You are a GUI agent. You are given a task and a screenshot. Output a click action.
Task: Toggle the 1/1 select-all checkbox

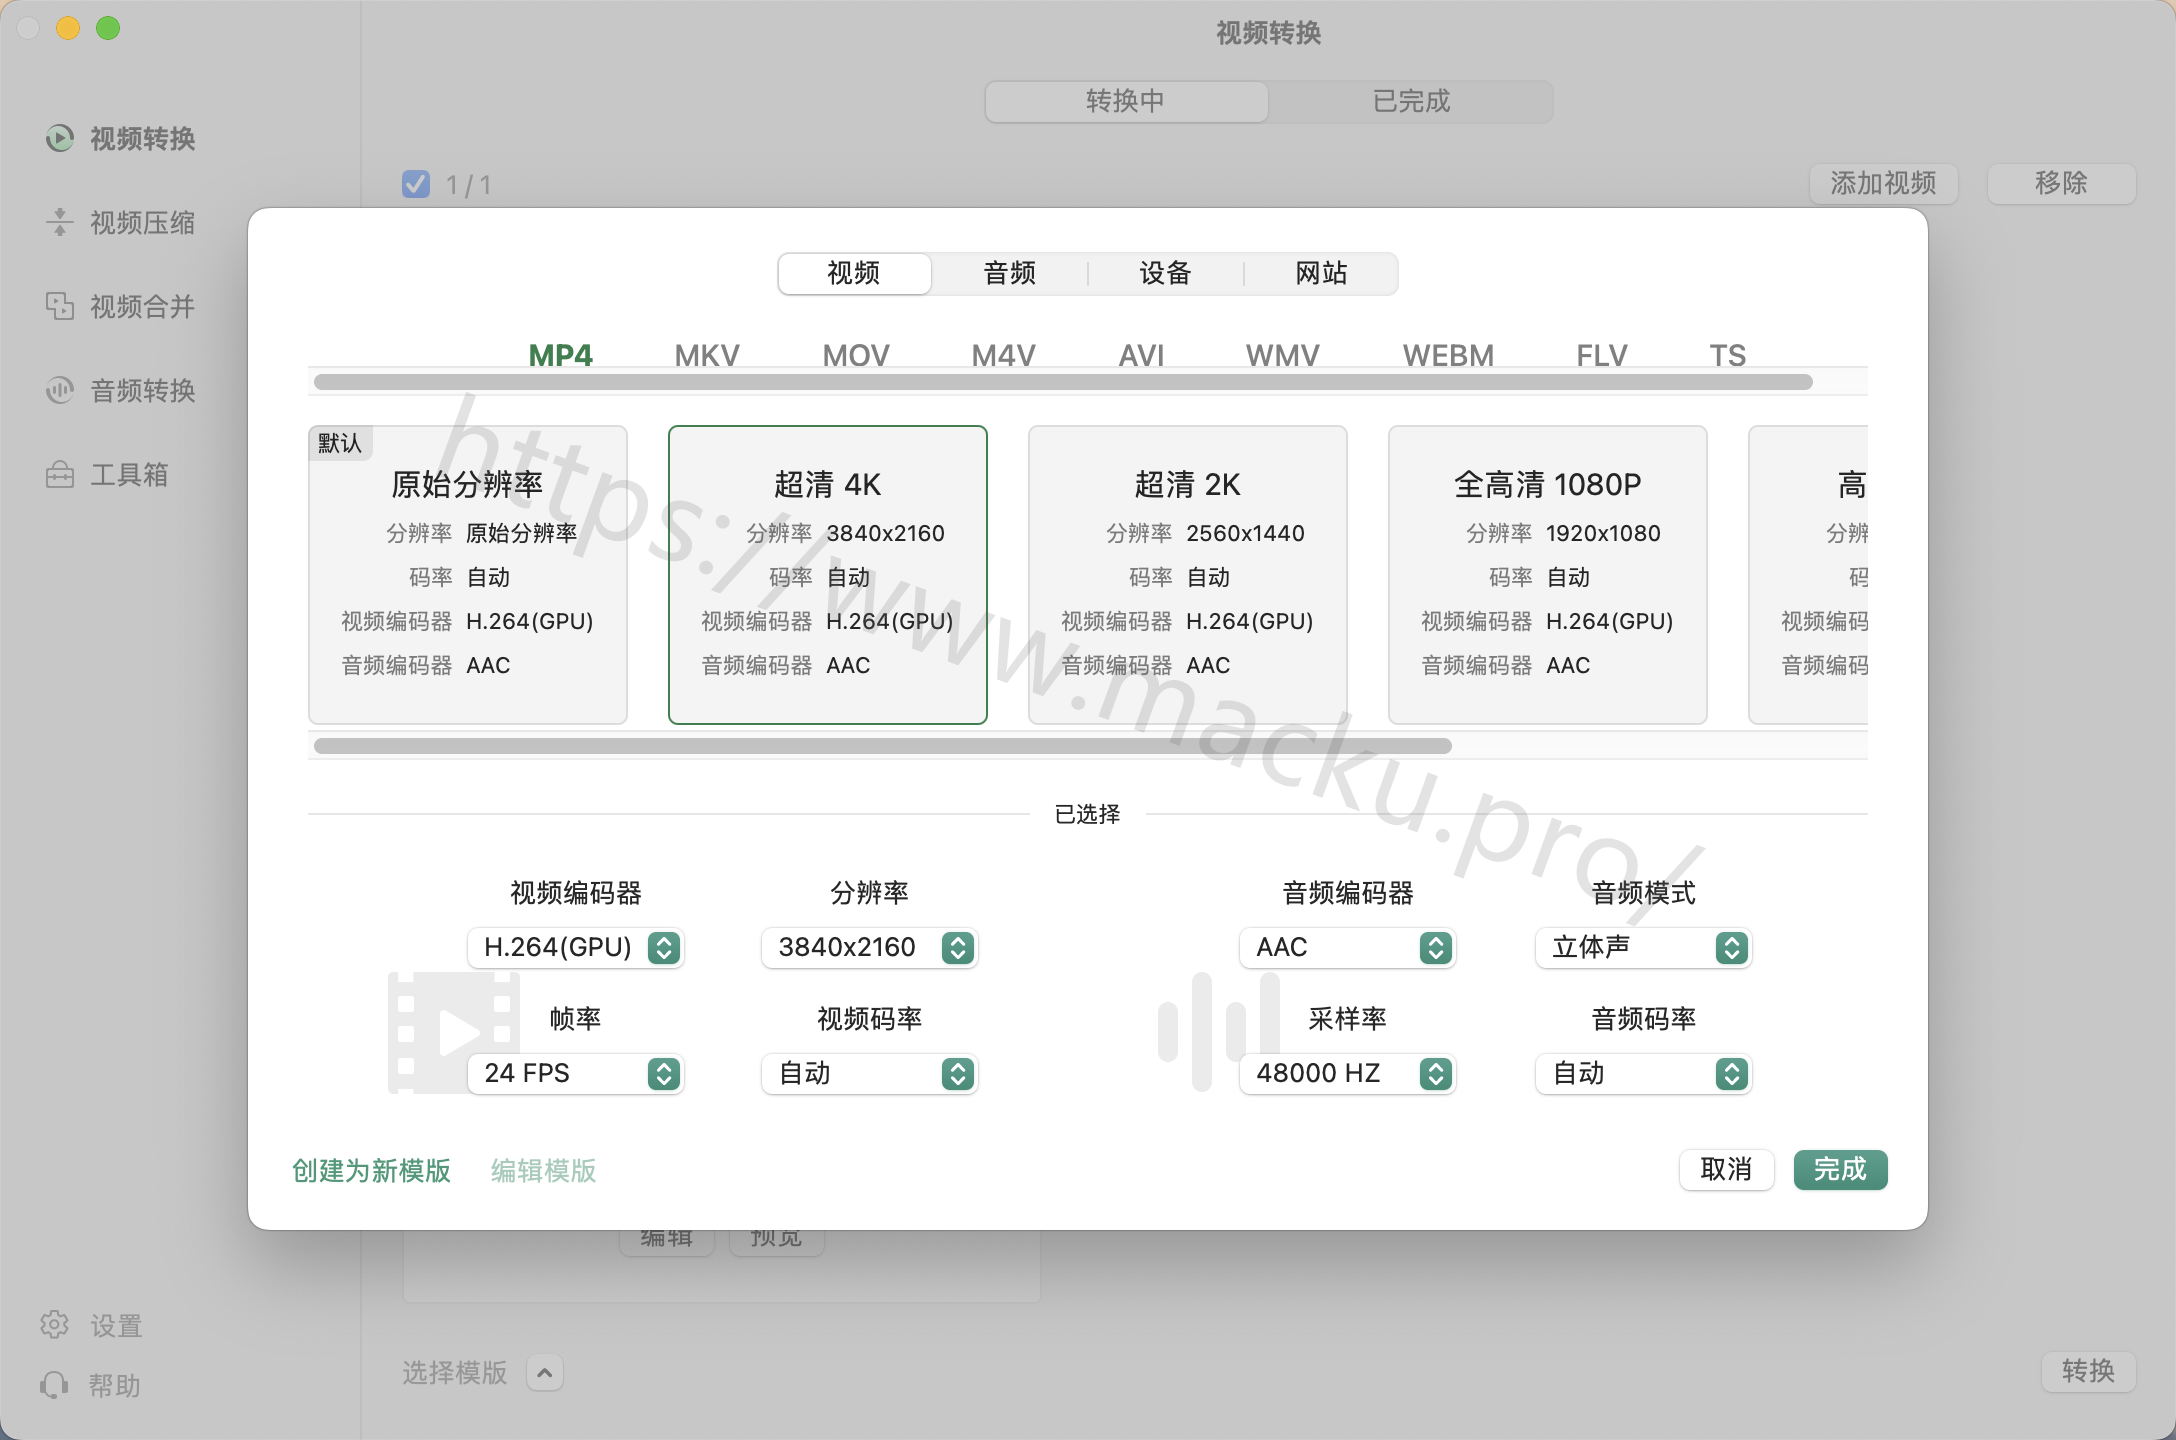click(x=416, y=184)
